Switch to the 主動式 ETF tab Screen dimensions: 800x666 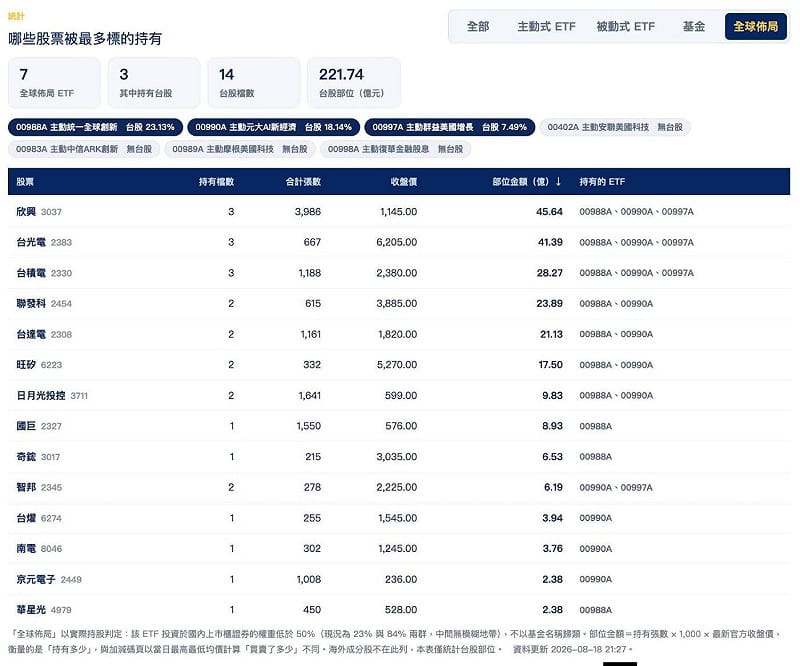(x=546, y=27)
